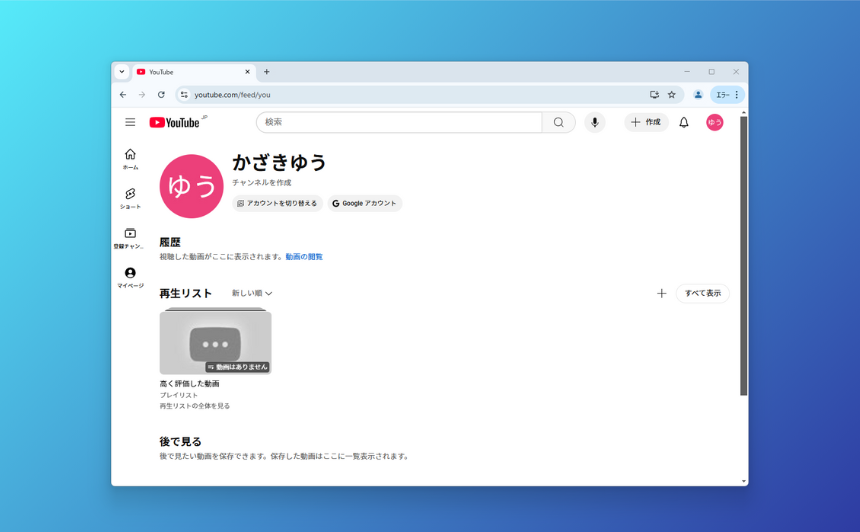Click the large ゆう profile avatar

pyautogui.click(x=191, y=186)
